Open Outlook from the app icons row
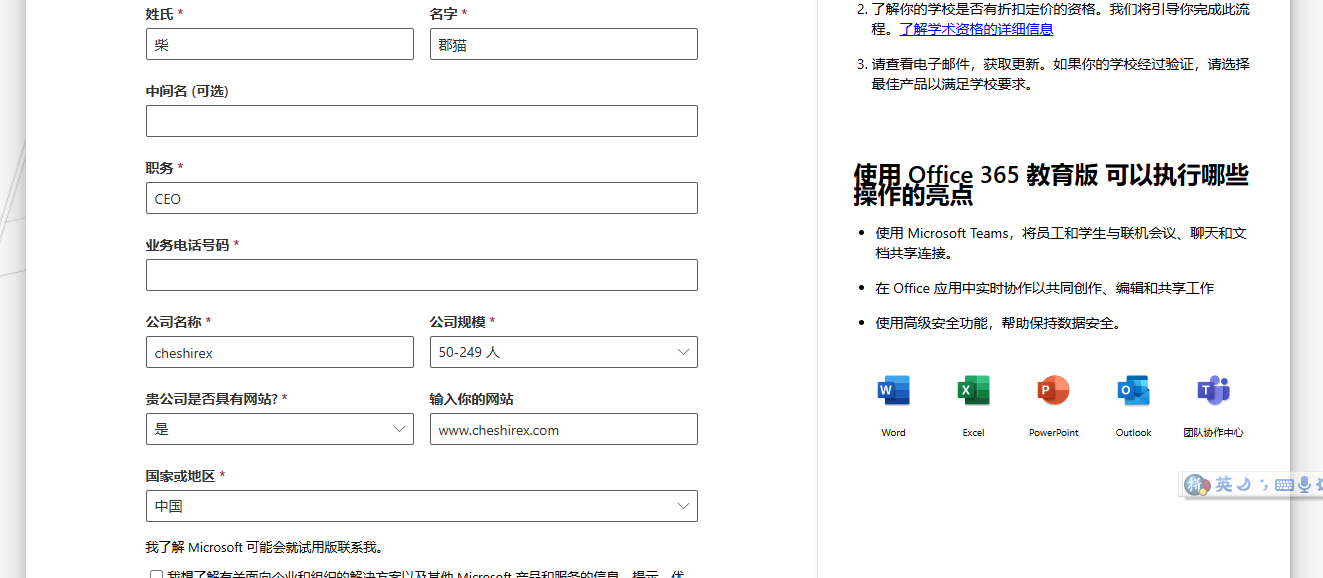The image size is (1323, 578). (1133, 391)
